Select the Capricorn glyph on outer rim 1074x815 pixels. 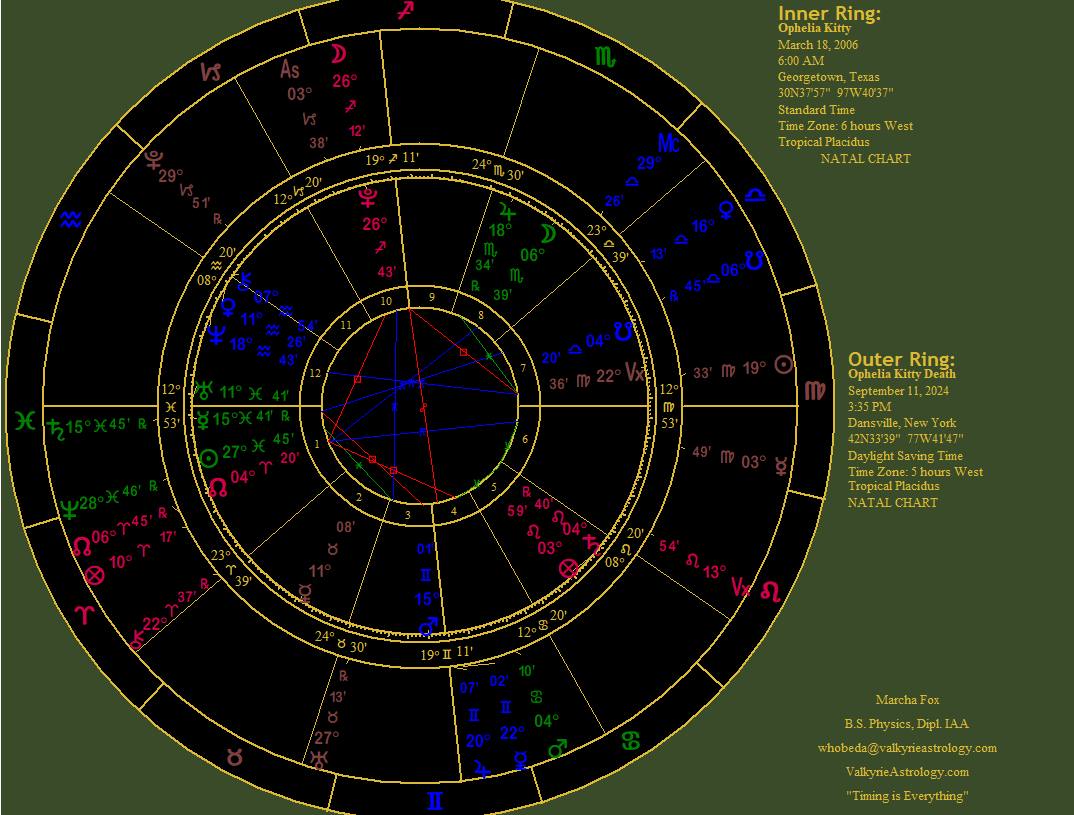pyautogui.click(x=211, y=72)
